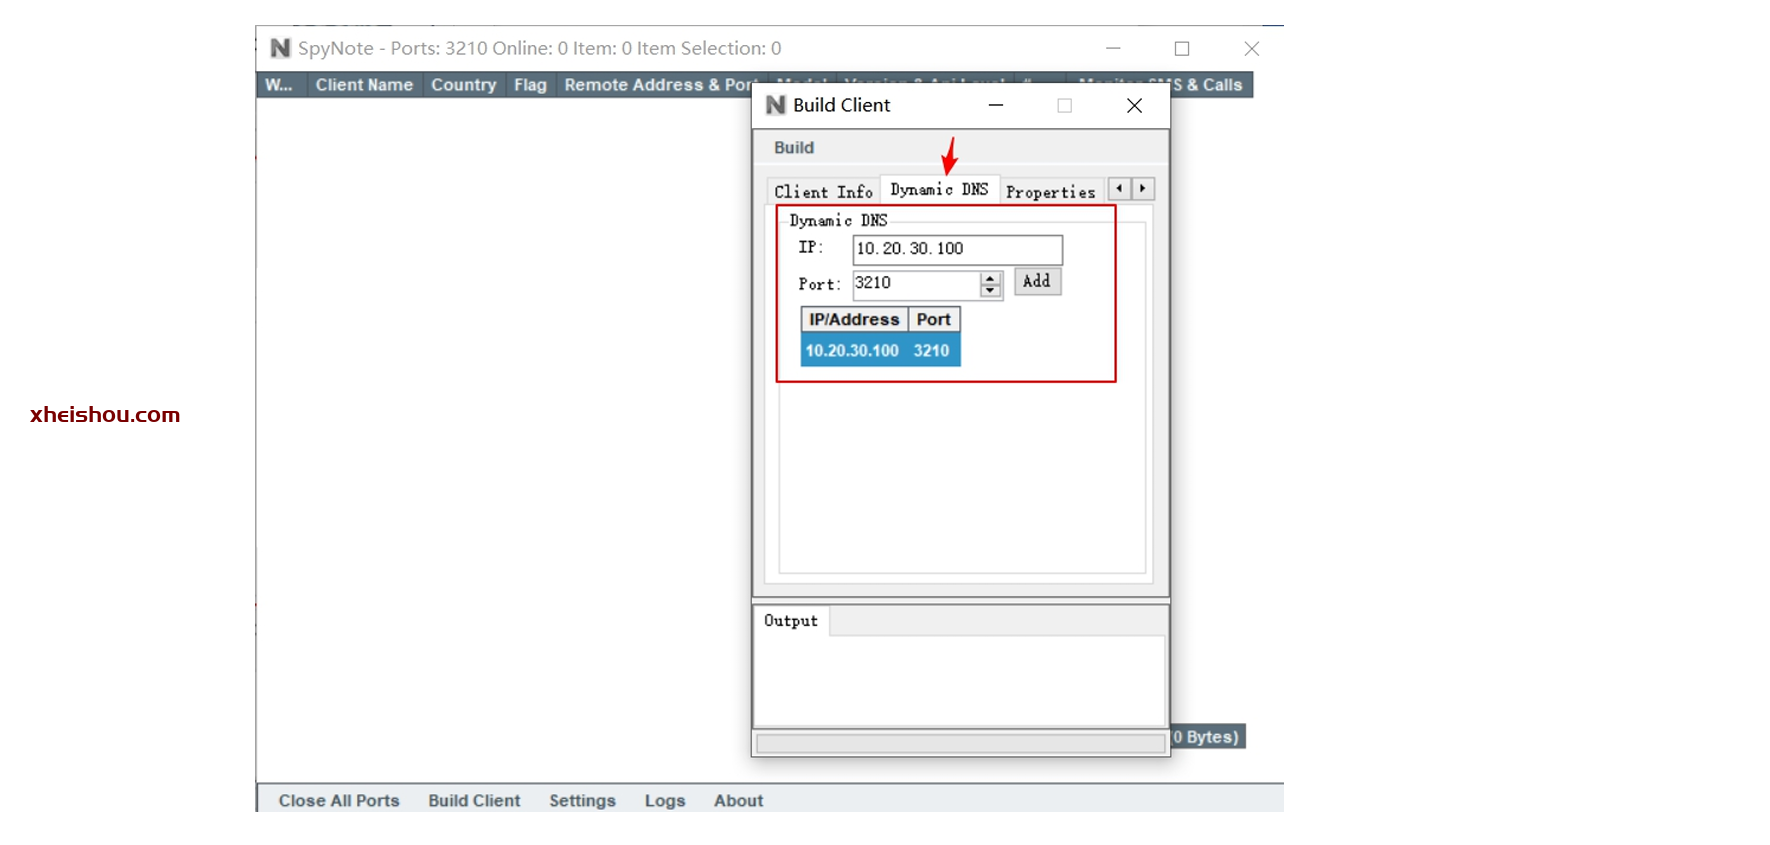The height and width of the screenshot is (845, 1770).
Task: Open About from bottom bar
Action: [738, 800]
